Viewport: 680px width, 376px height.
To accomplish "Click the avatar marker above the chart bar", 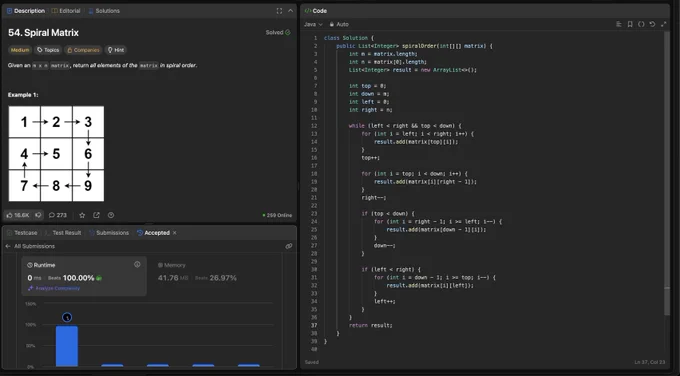I will pos(67,317).
